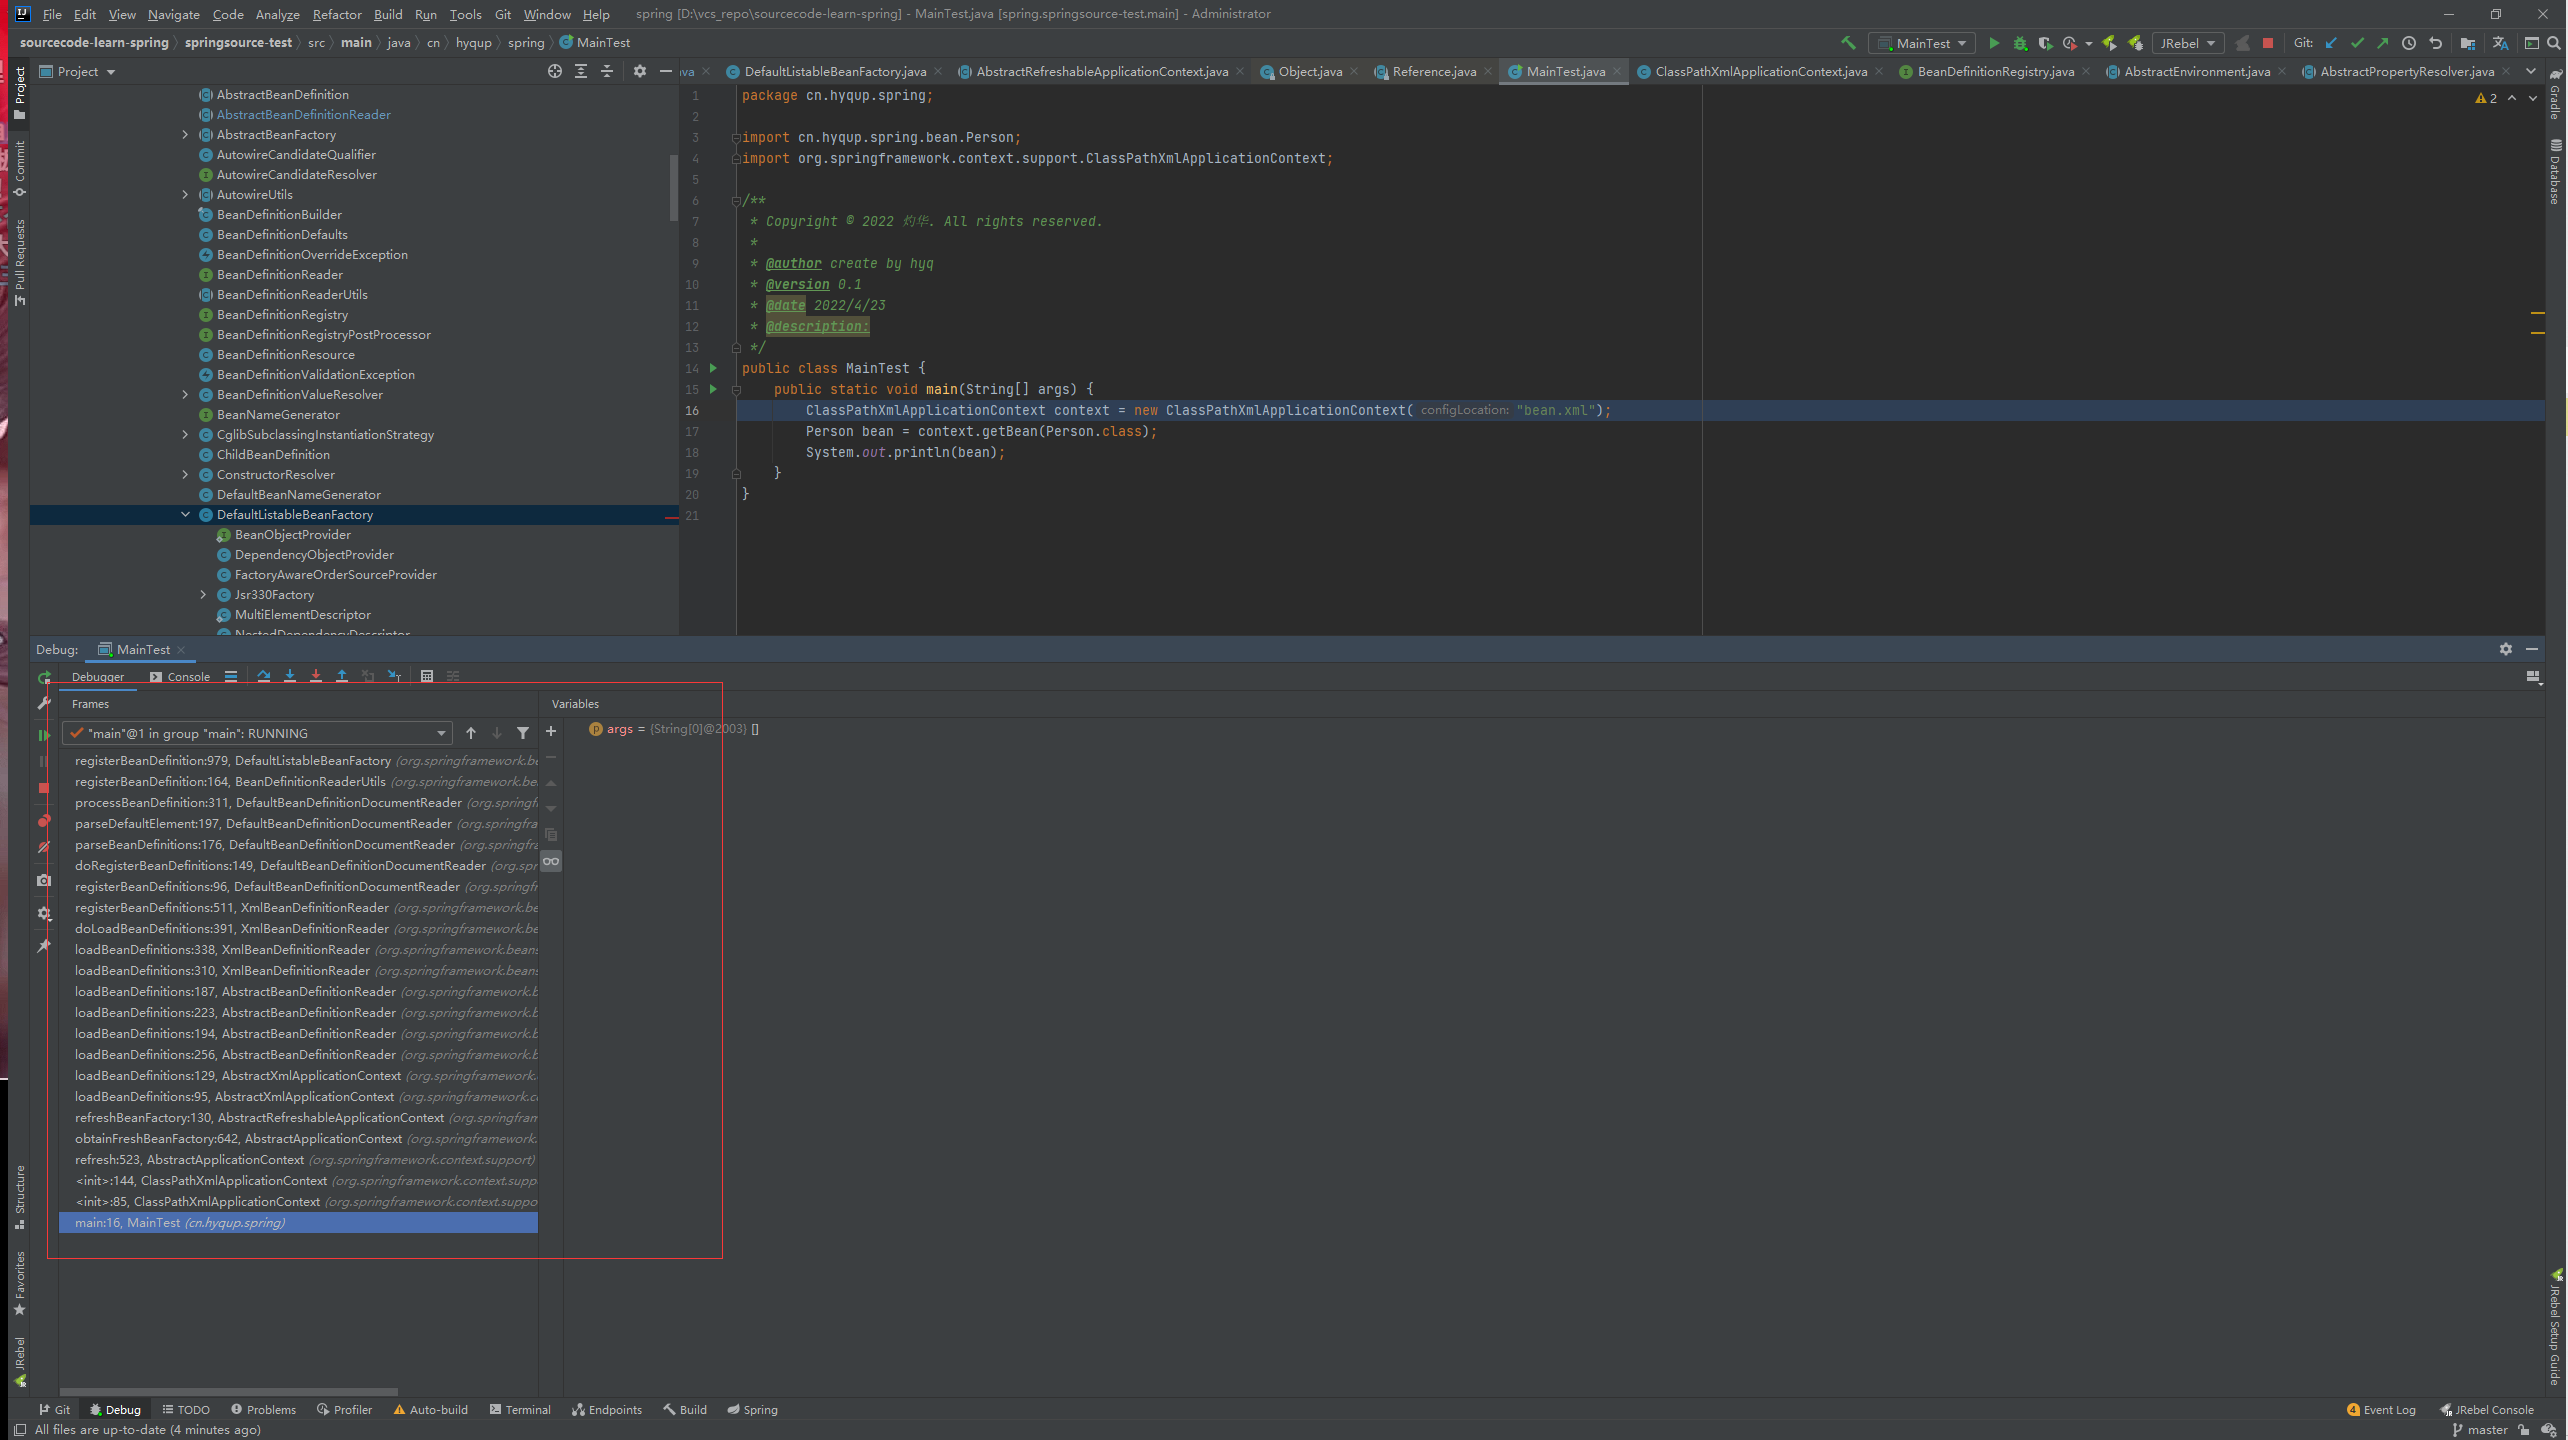Toggle show watches glasses icon

pyautogui.click(x=551, y=861)
